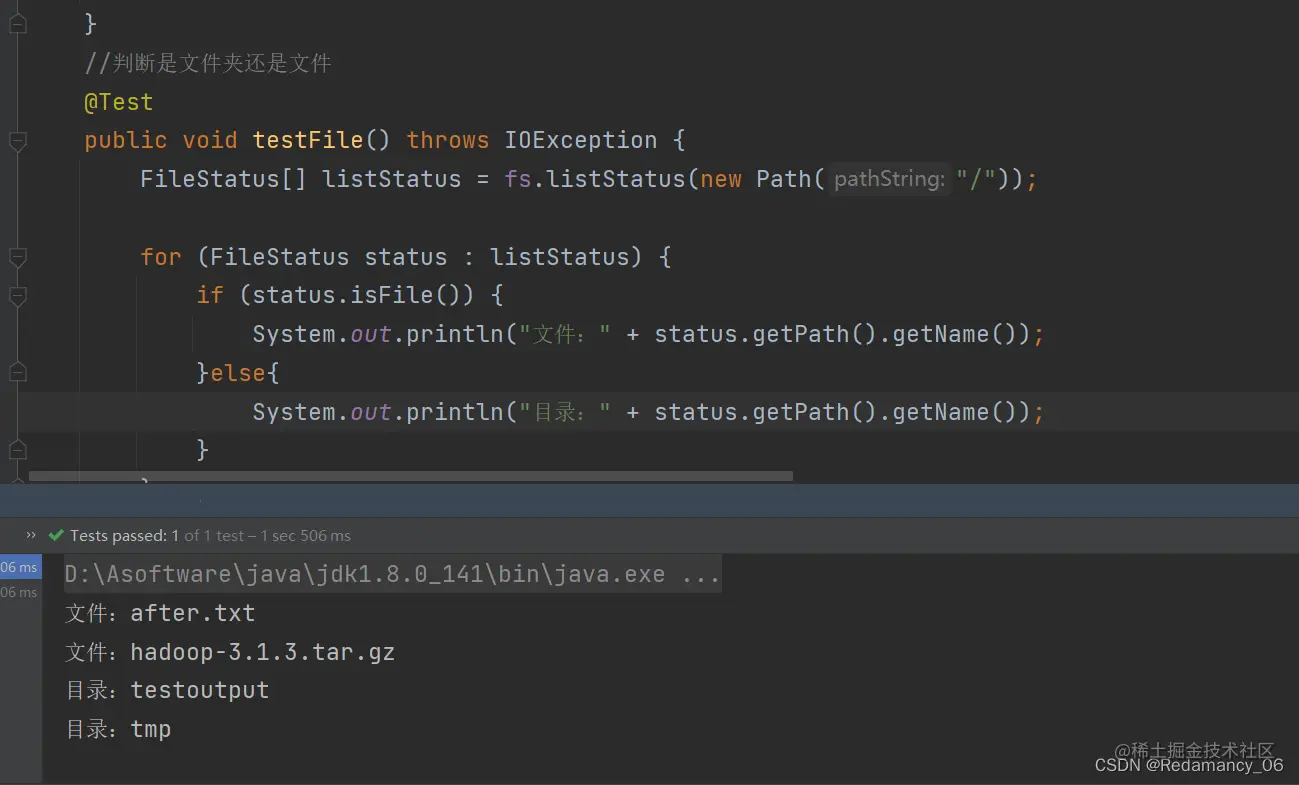Click the "/" string literal in new Path

[x=976, y=179]
